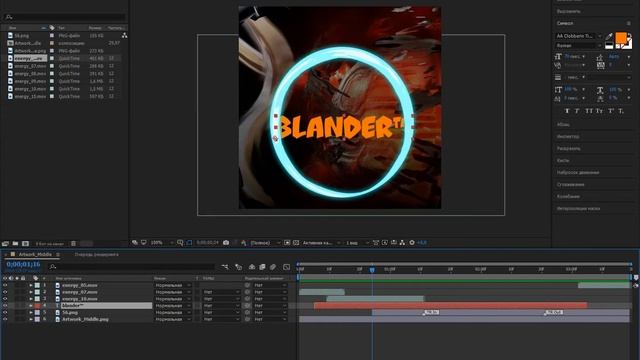Expand the Интерполяция маски panel
The image size is (640, 360).
(x=578, y=209)
